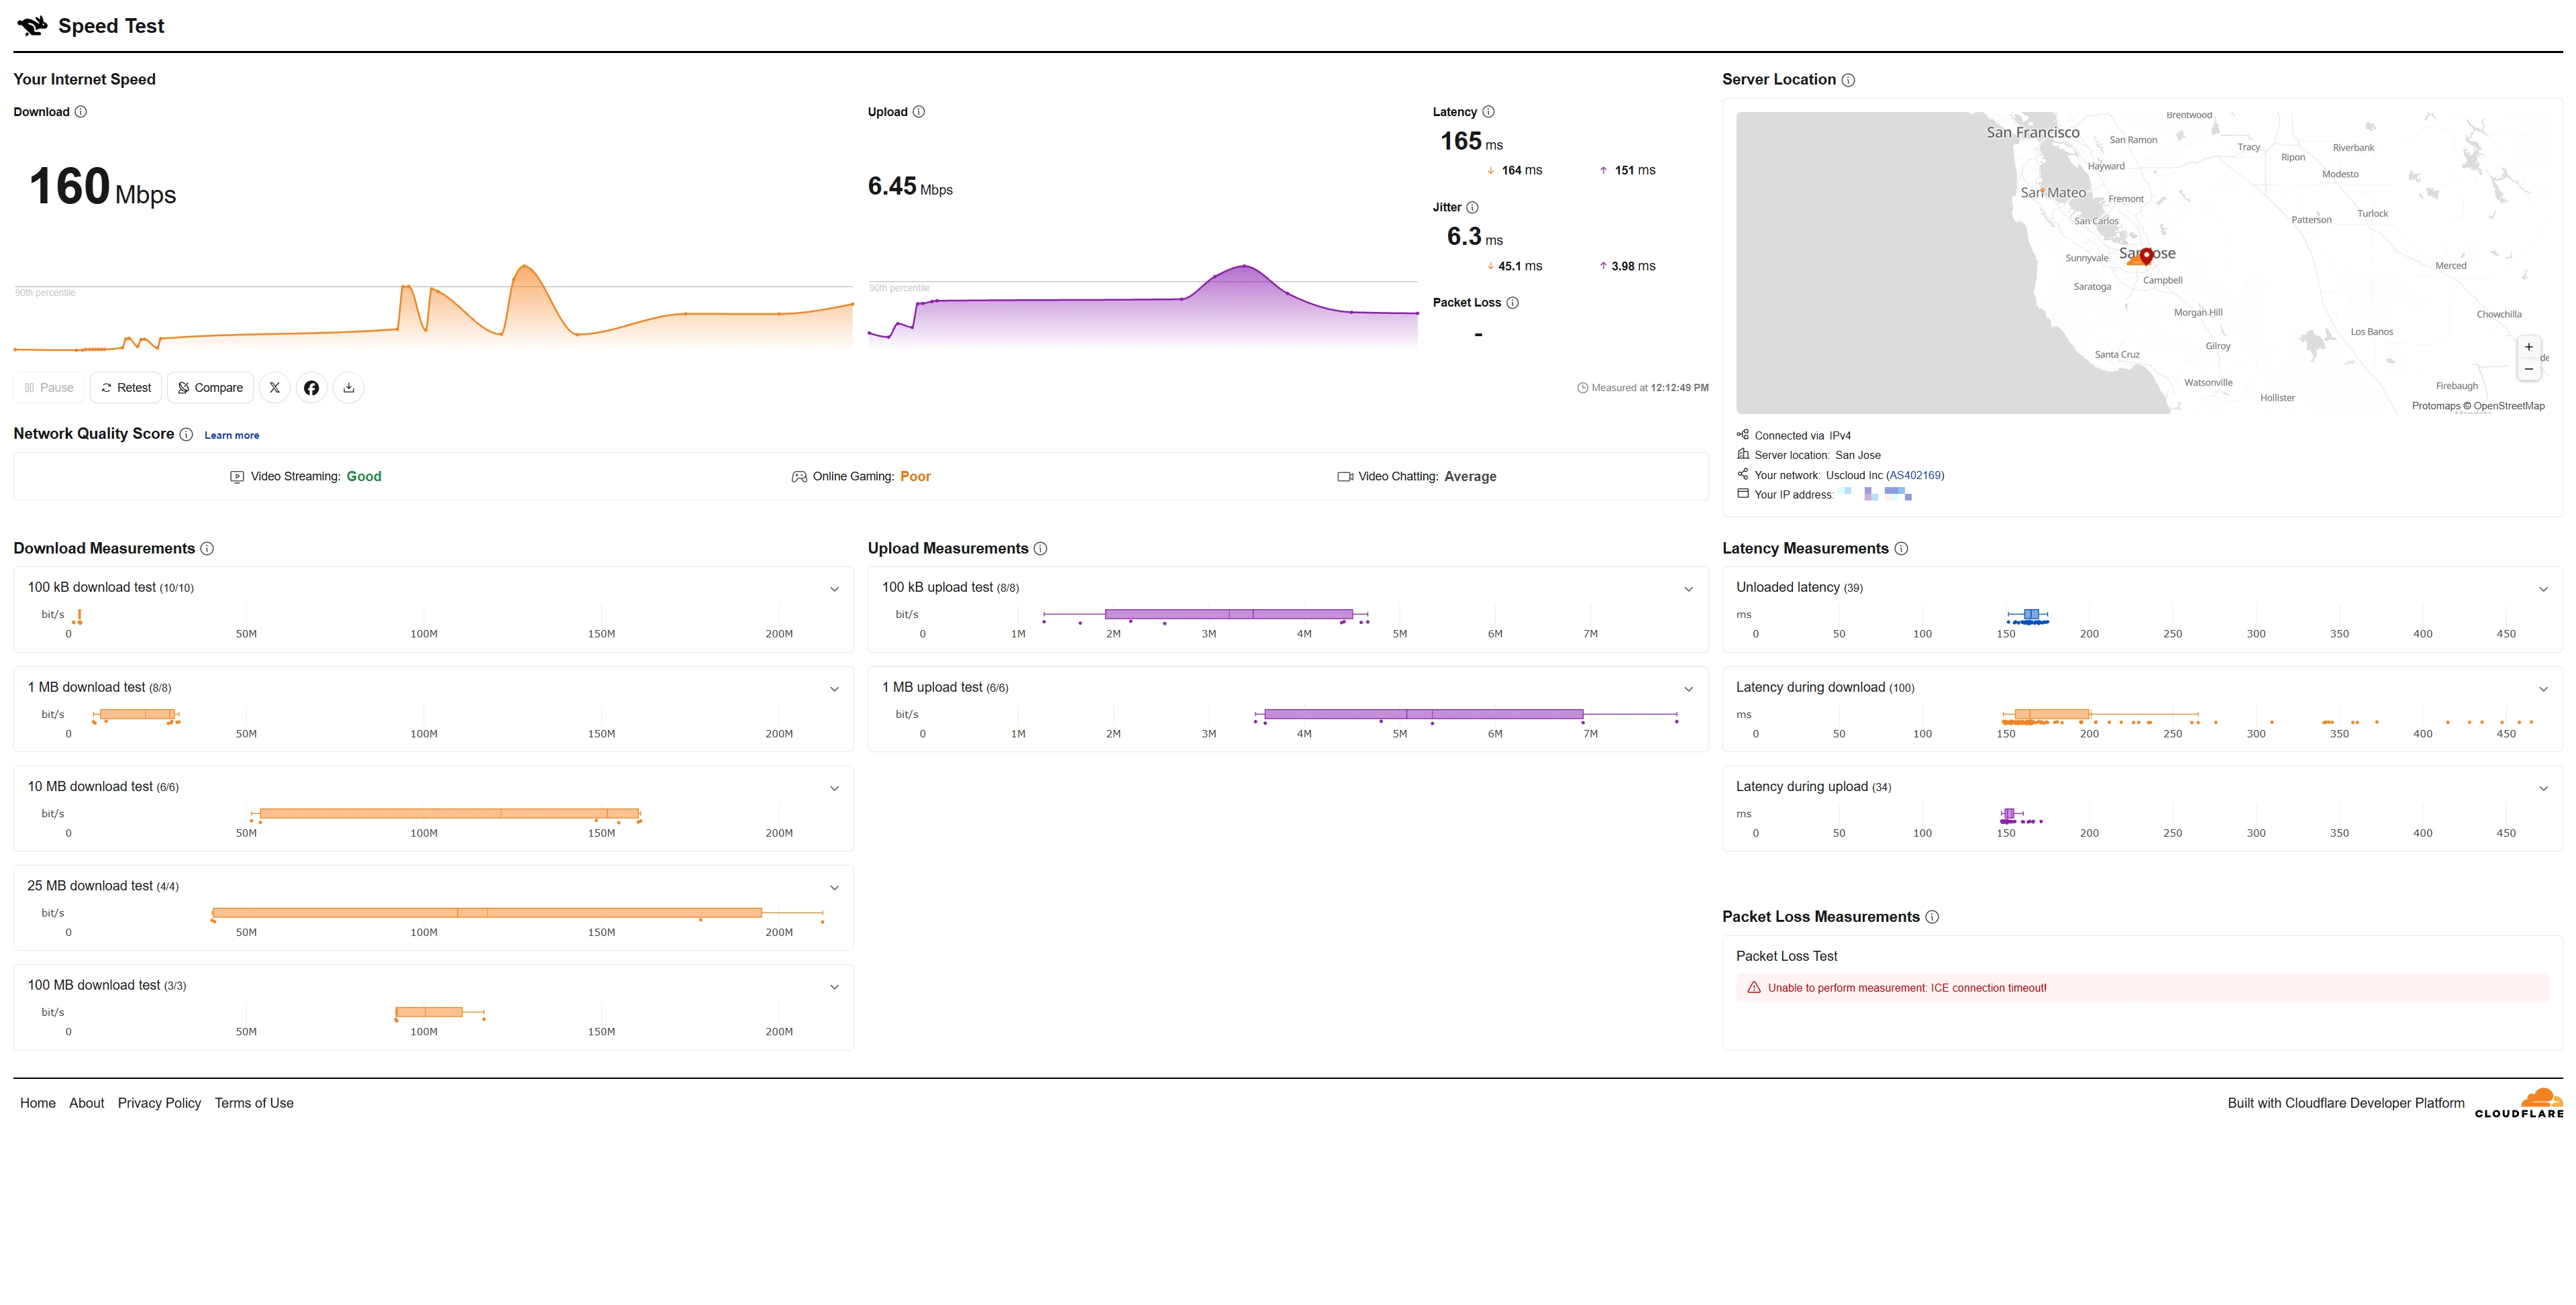This screenshot has height=1305, width=2576.
Task: Click the San Jose map marker
Action: click(x=2146, y=256)
